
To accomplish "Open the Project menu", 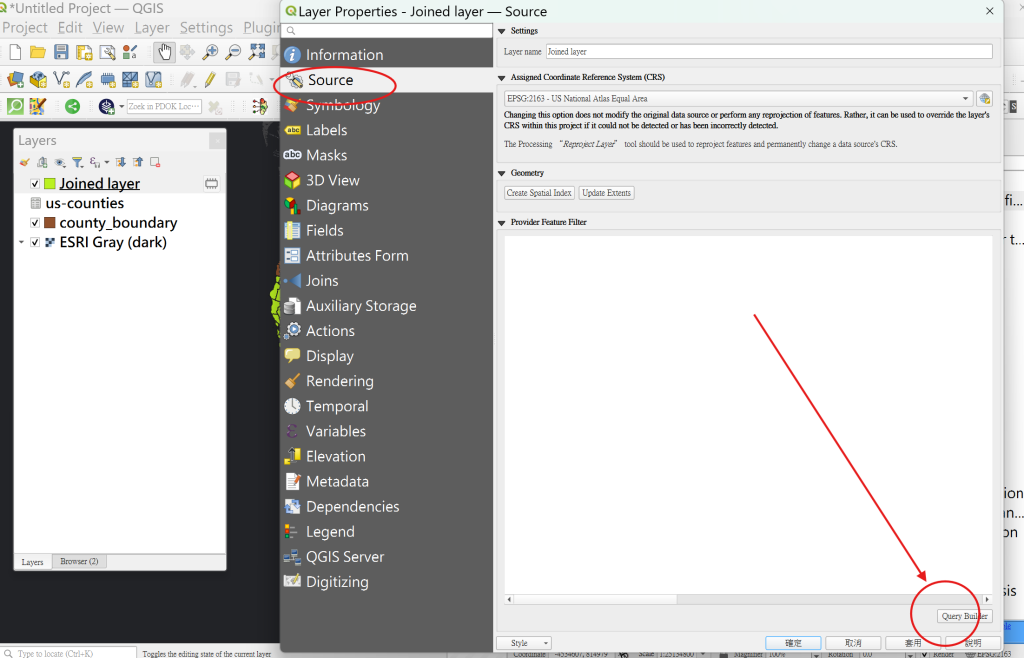I will [25, 27].
